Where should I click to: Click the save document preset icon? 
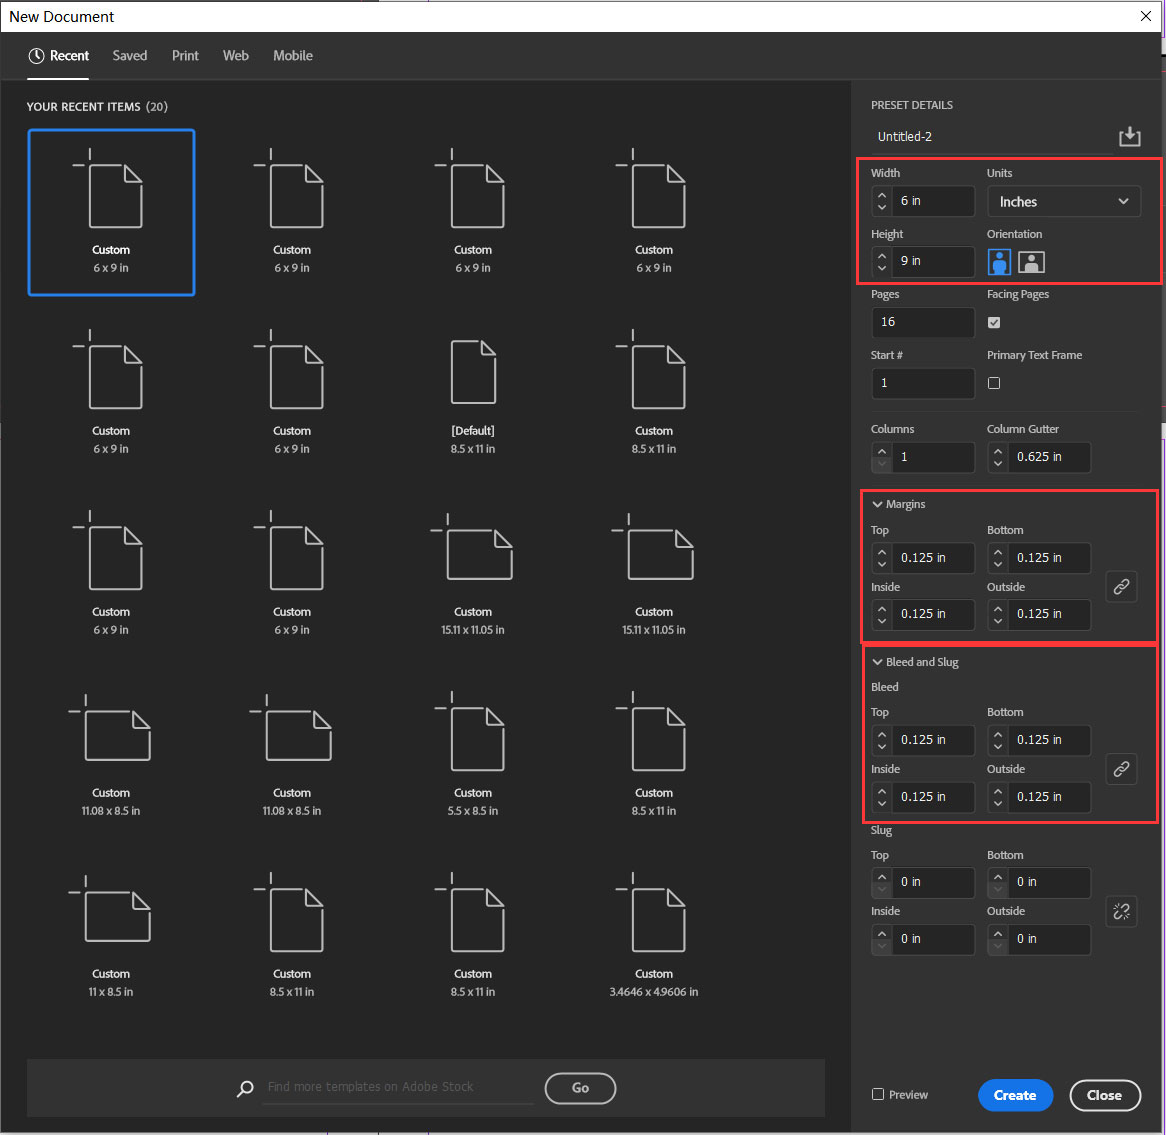[x=1129, y=136]
